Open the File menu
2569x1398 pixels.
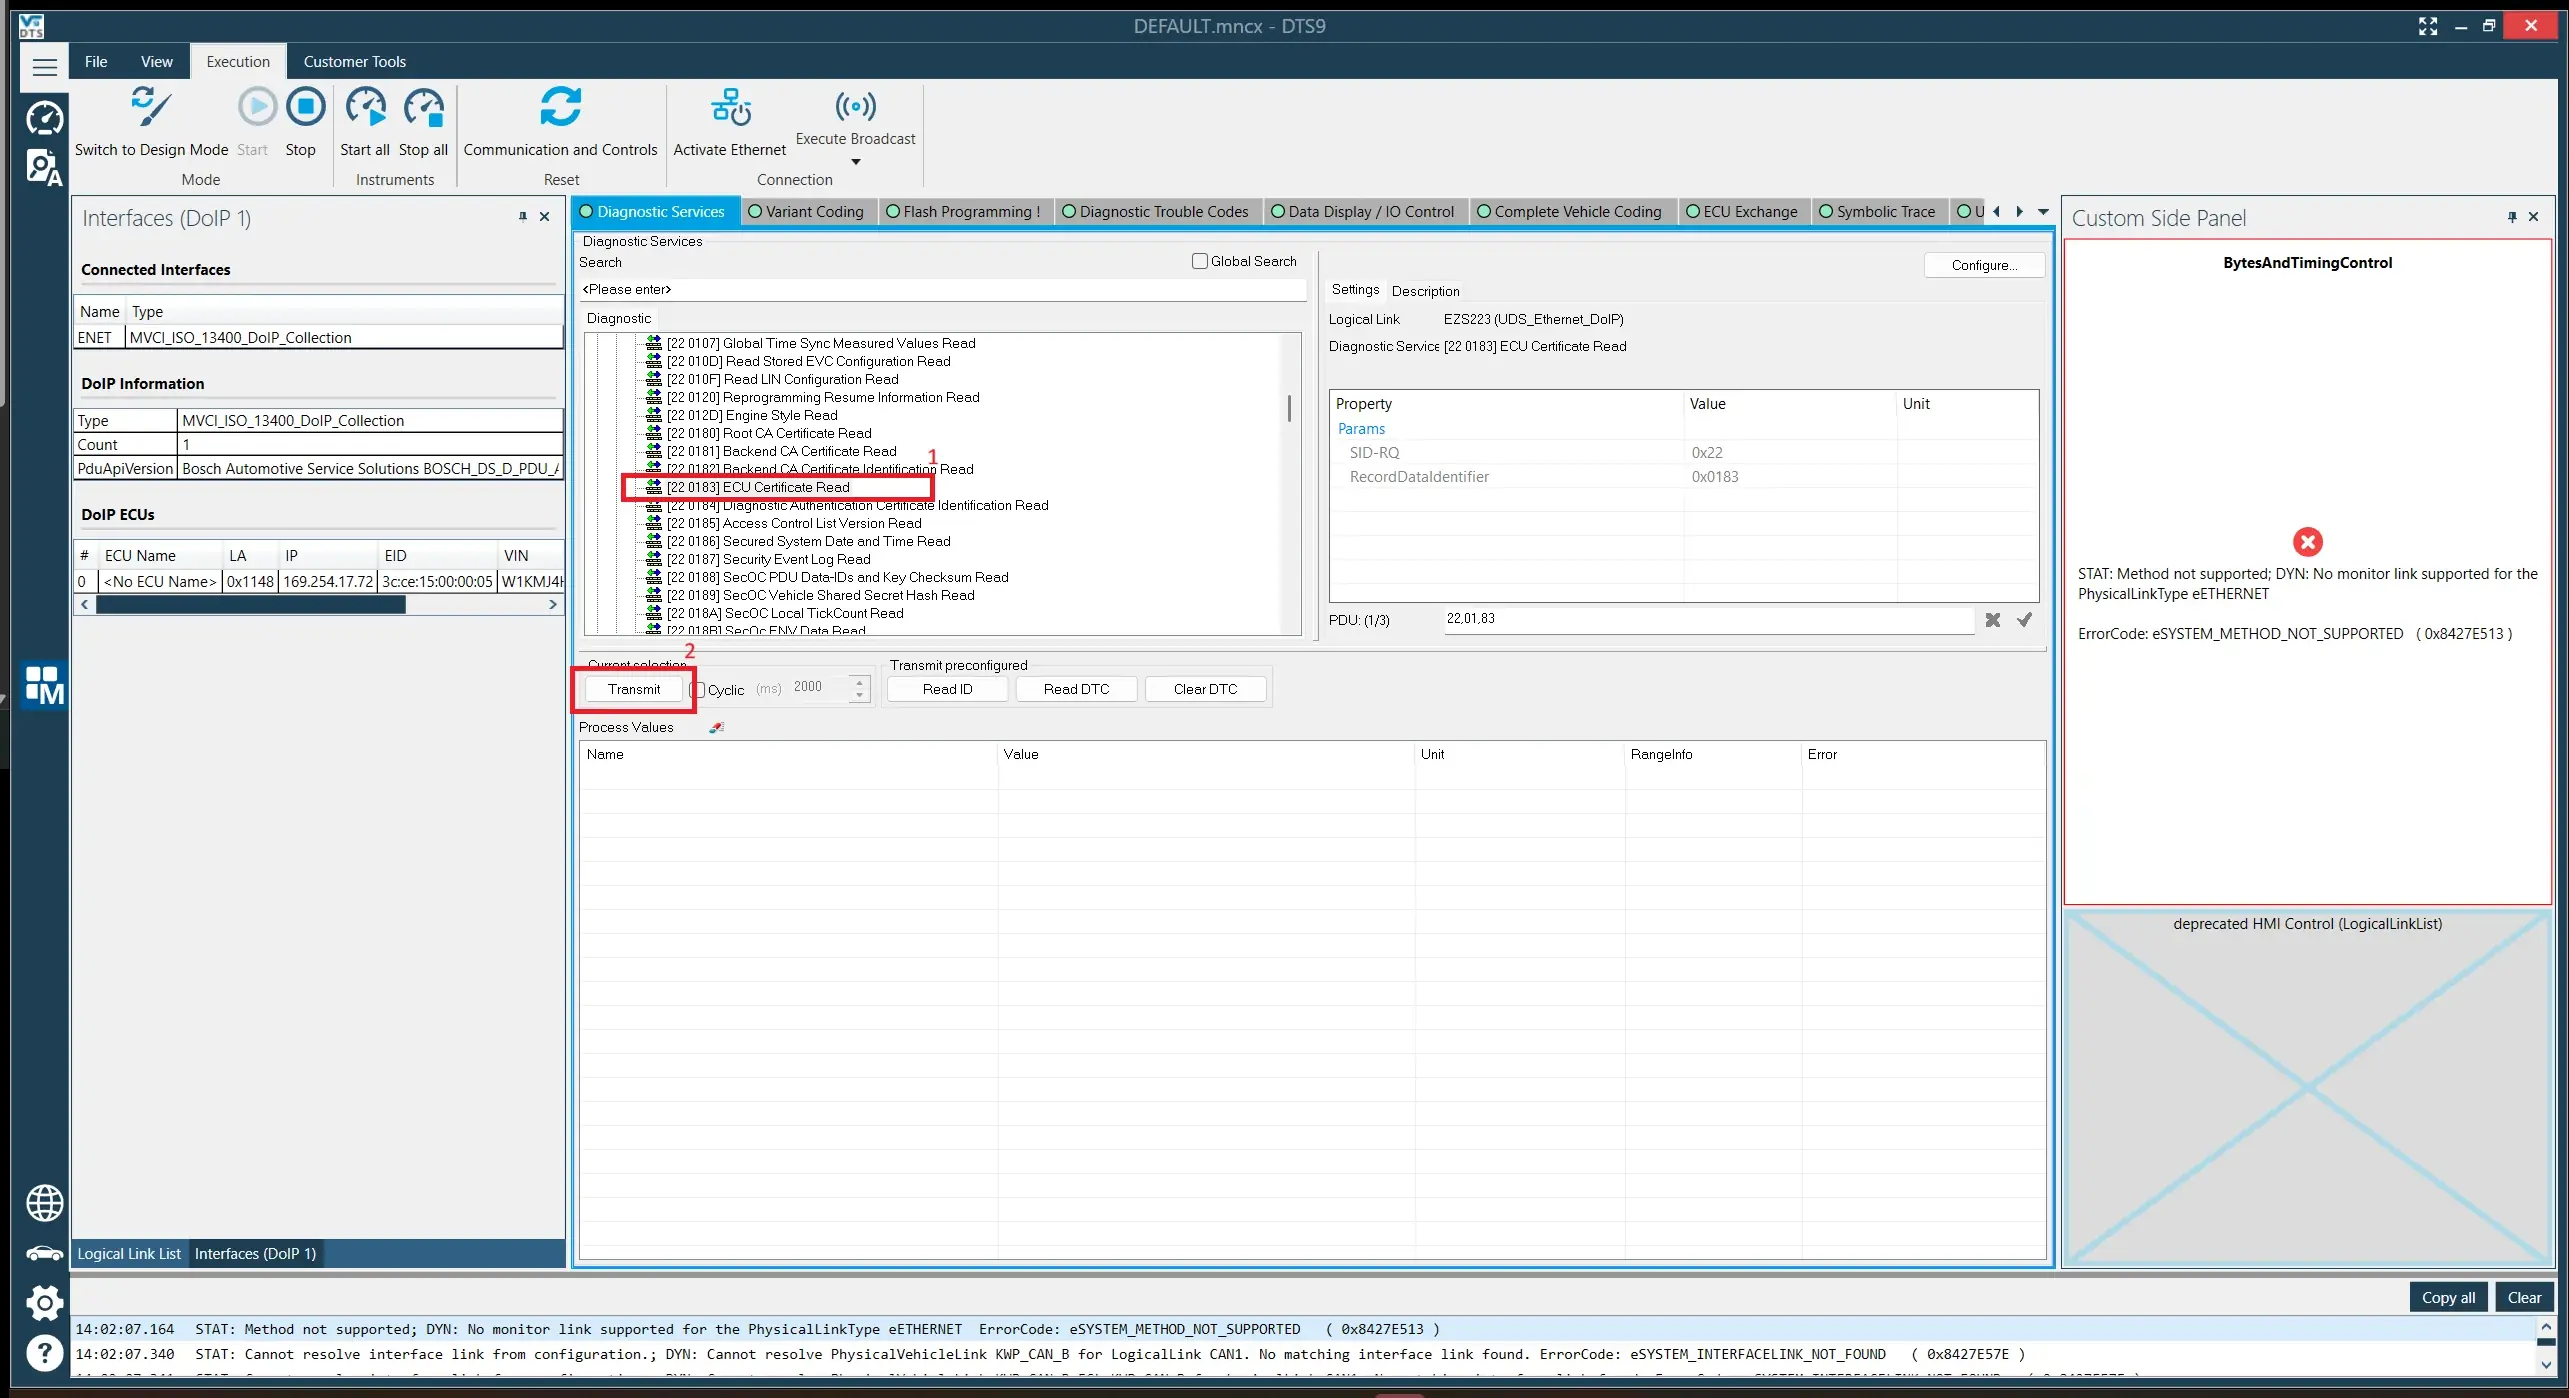click(96, 62)
